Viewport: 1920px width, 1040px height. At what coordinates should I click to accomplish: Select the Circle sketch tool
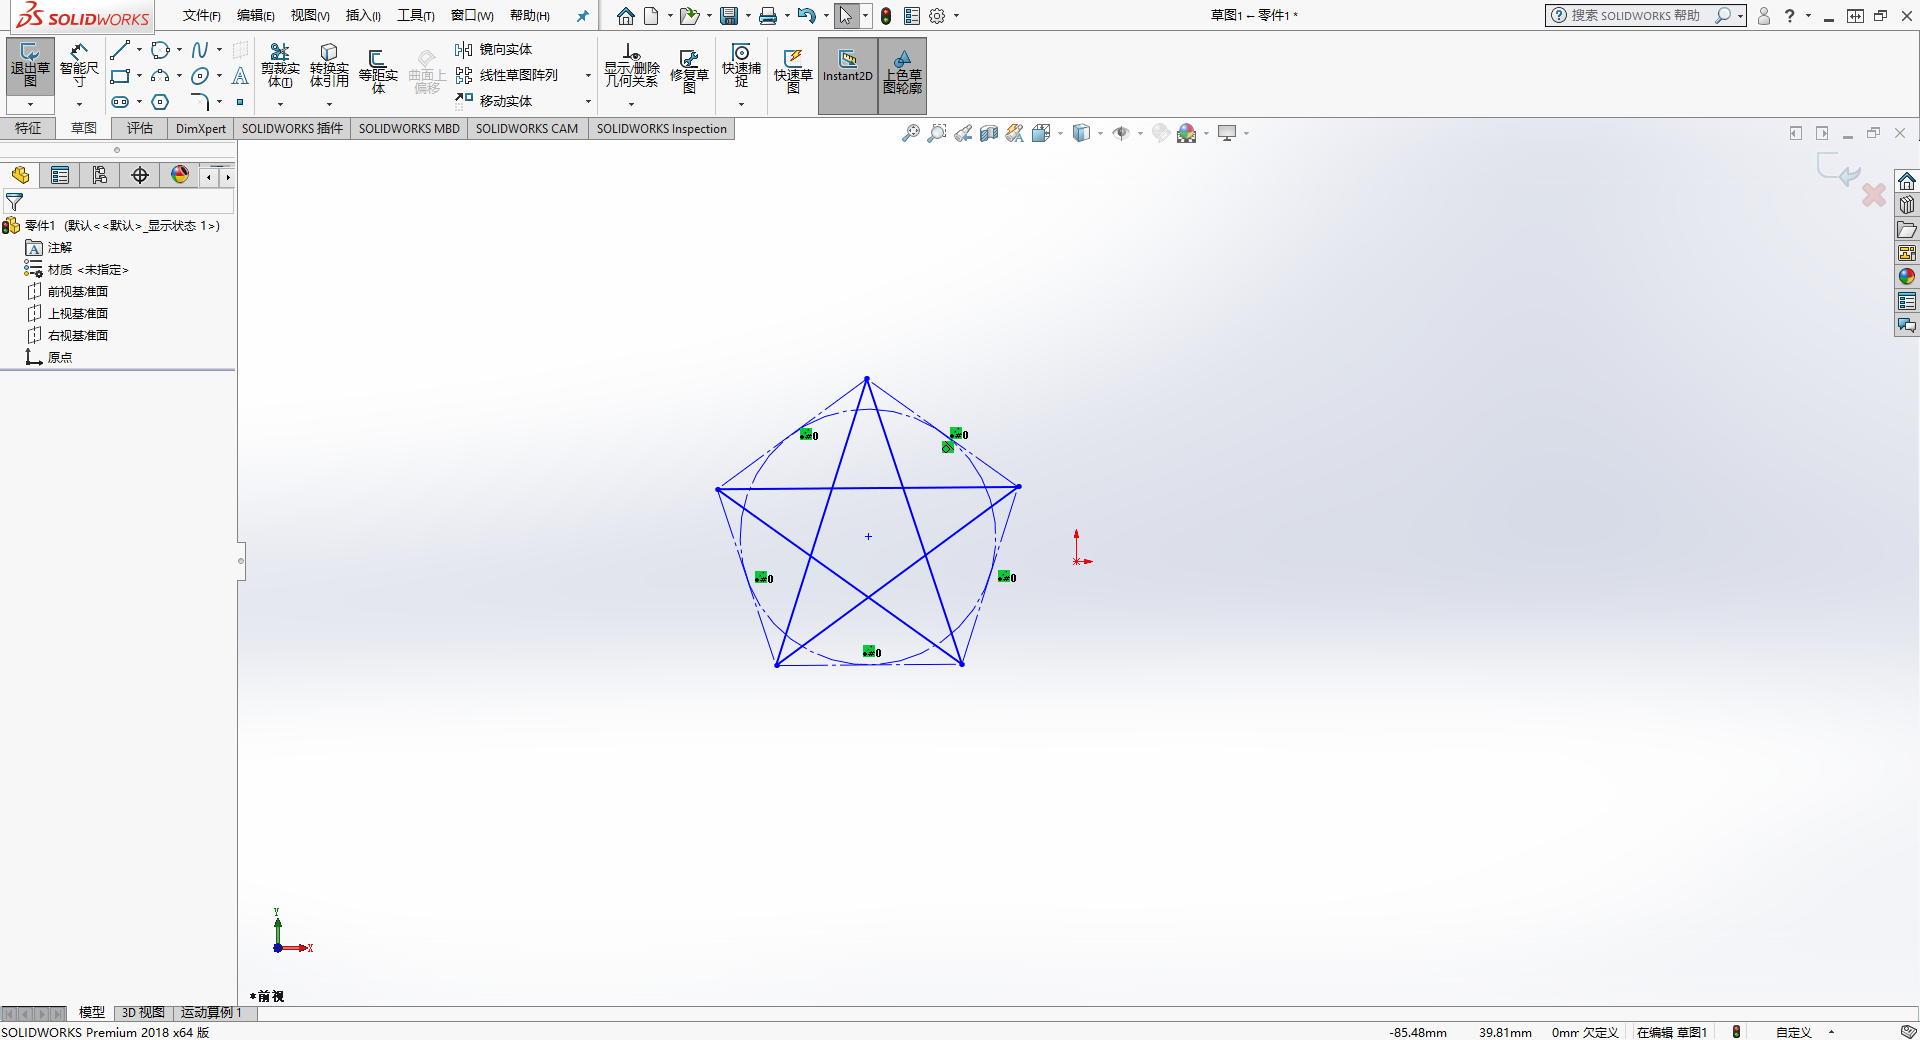click(x=160, y=50)
